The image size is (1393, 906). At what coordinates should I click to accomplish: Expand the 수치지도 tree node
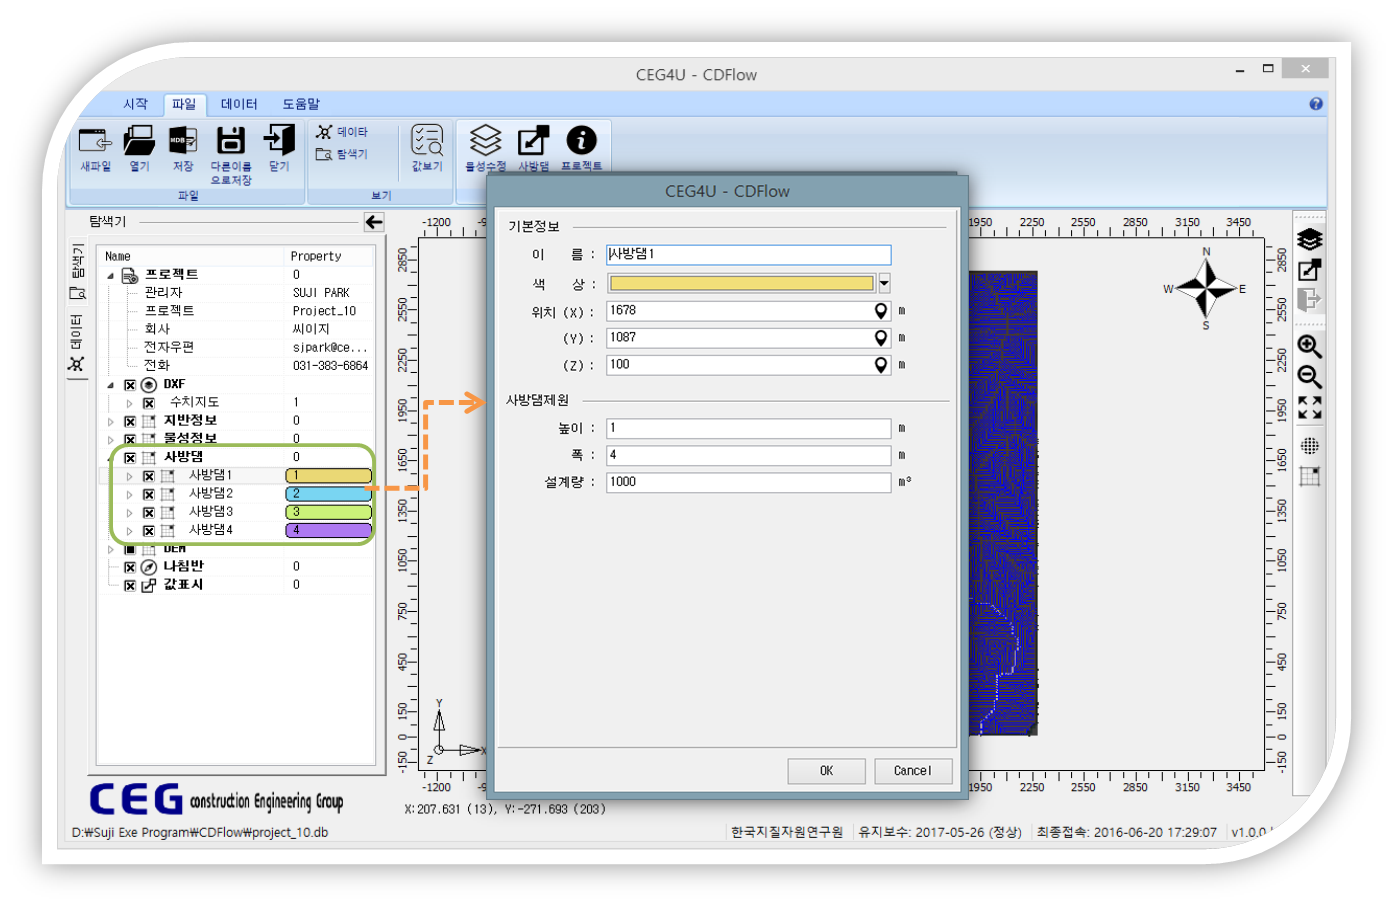[129, 403]
